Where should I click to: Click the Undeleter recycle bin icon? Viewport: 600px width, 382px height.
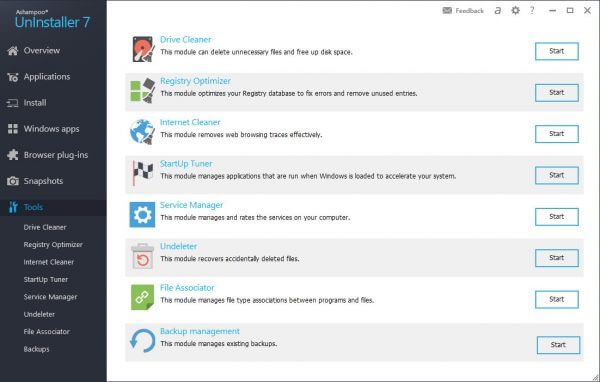click(142, 256)
